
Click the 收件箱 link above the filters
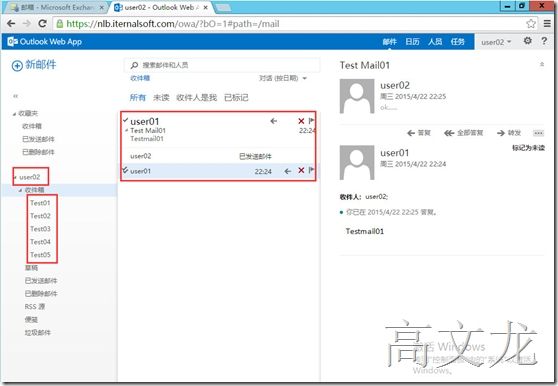[x=140, y=78]
